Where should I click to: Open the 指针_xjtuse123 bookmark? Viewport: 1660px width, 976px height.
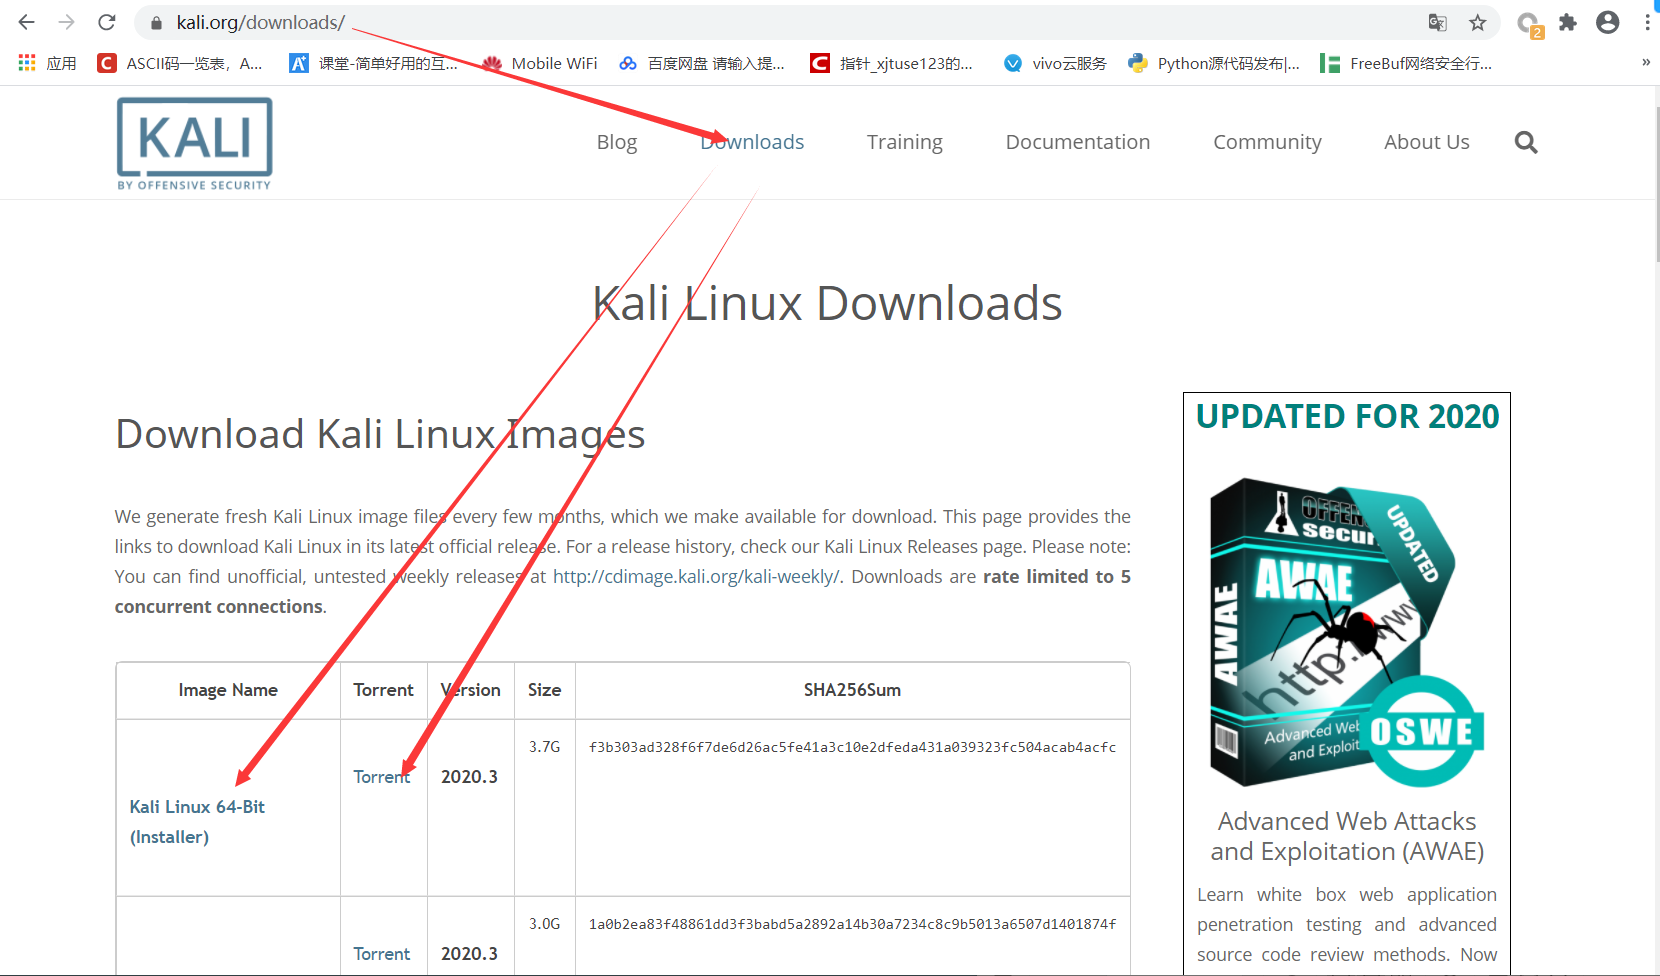pos(892,63)
